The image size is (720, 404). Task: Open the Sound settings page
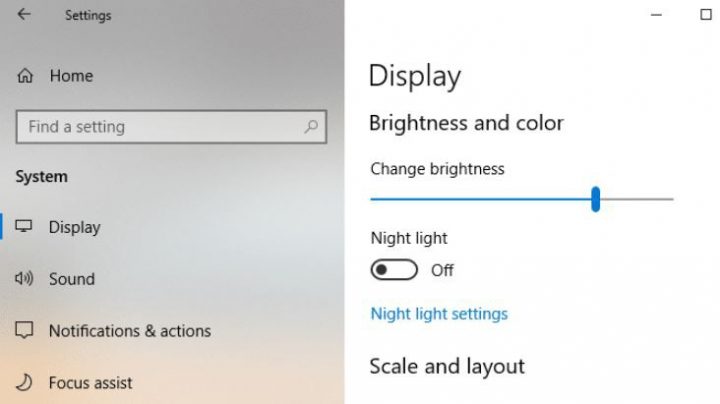tap(71, 279)
